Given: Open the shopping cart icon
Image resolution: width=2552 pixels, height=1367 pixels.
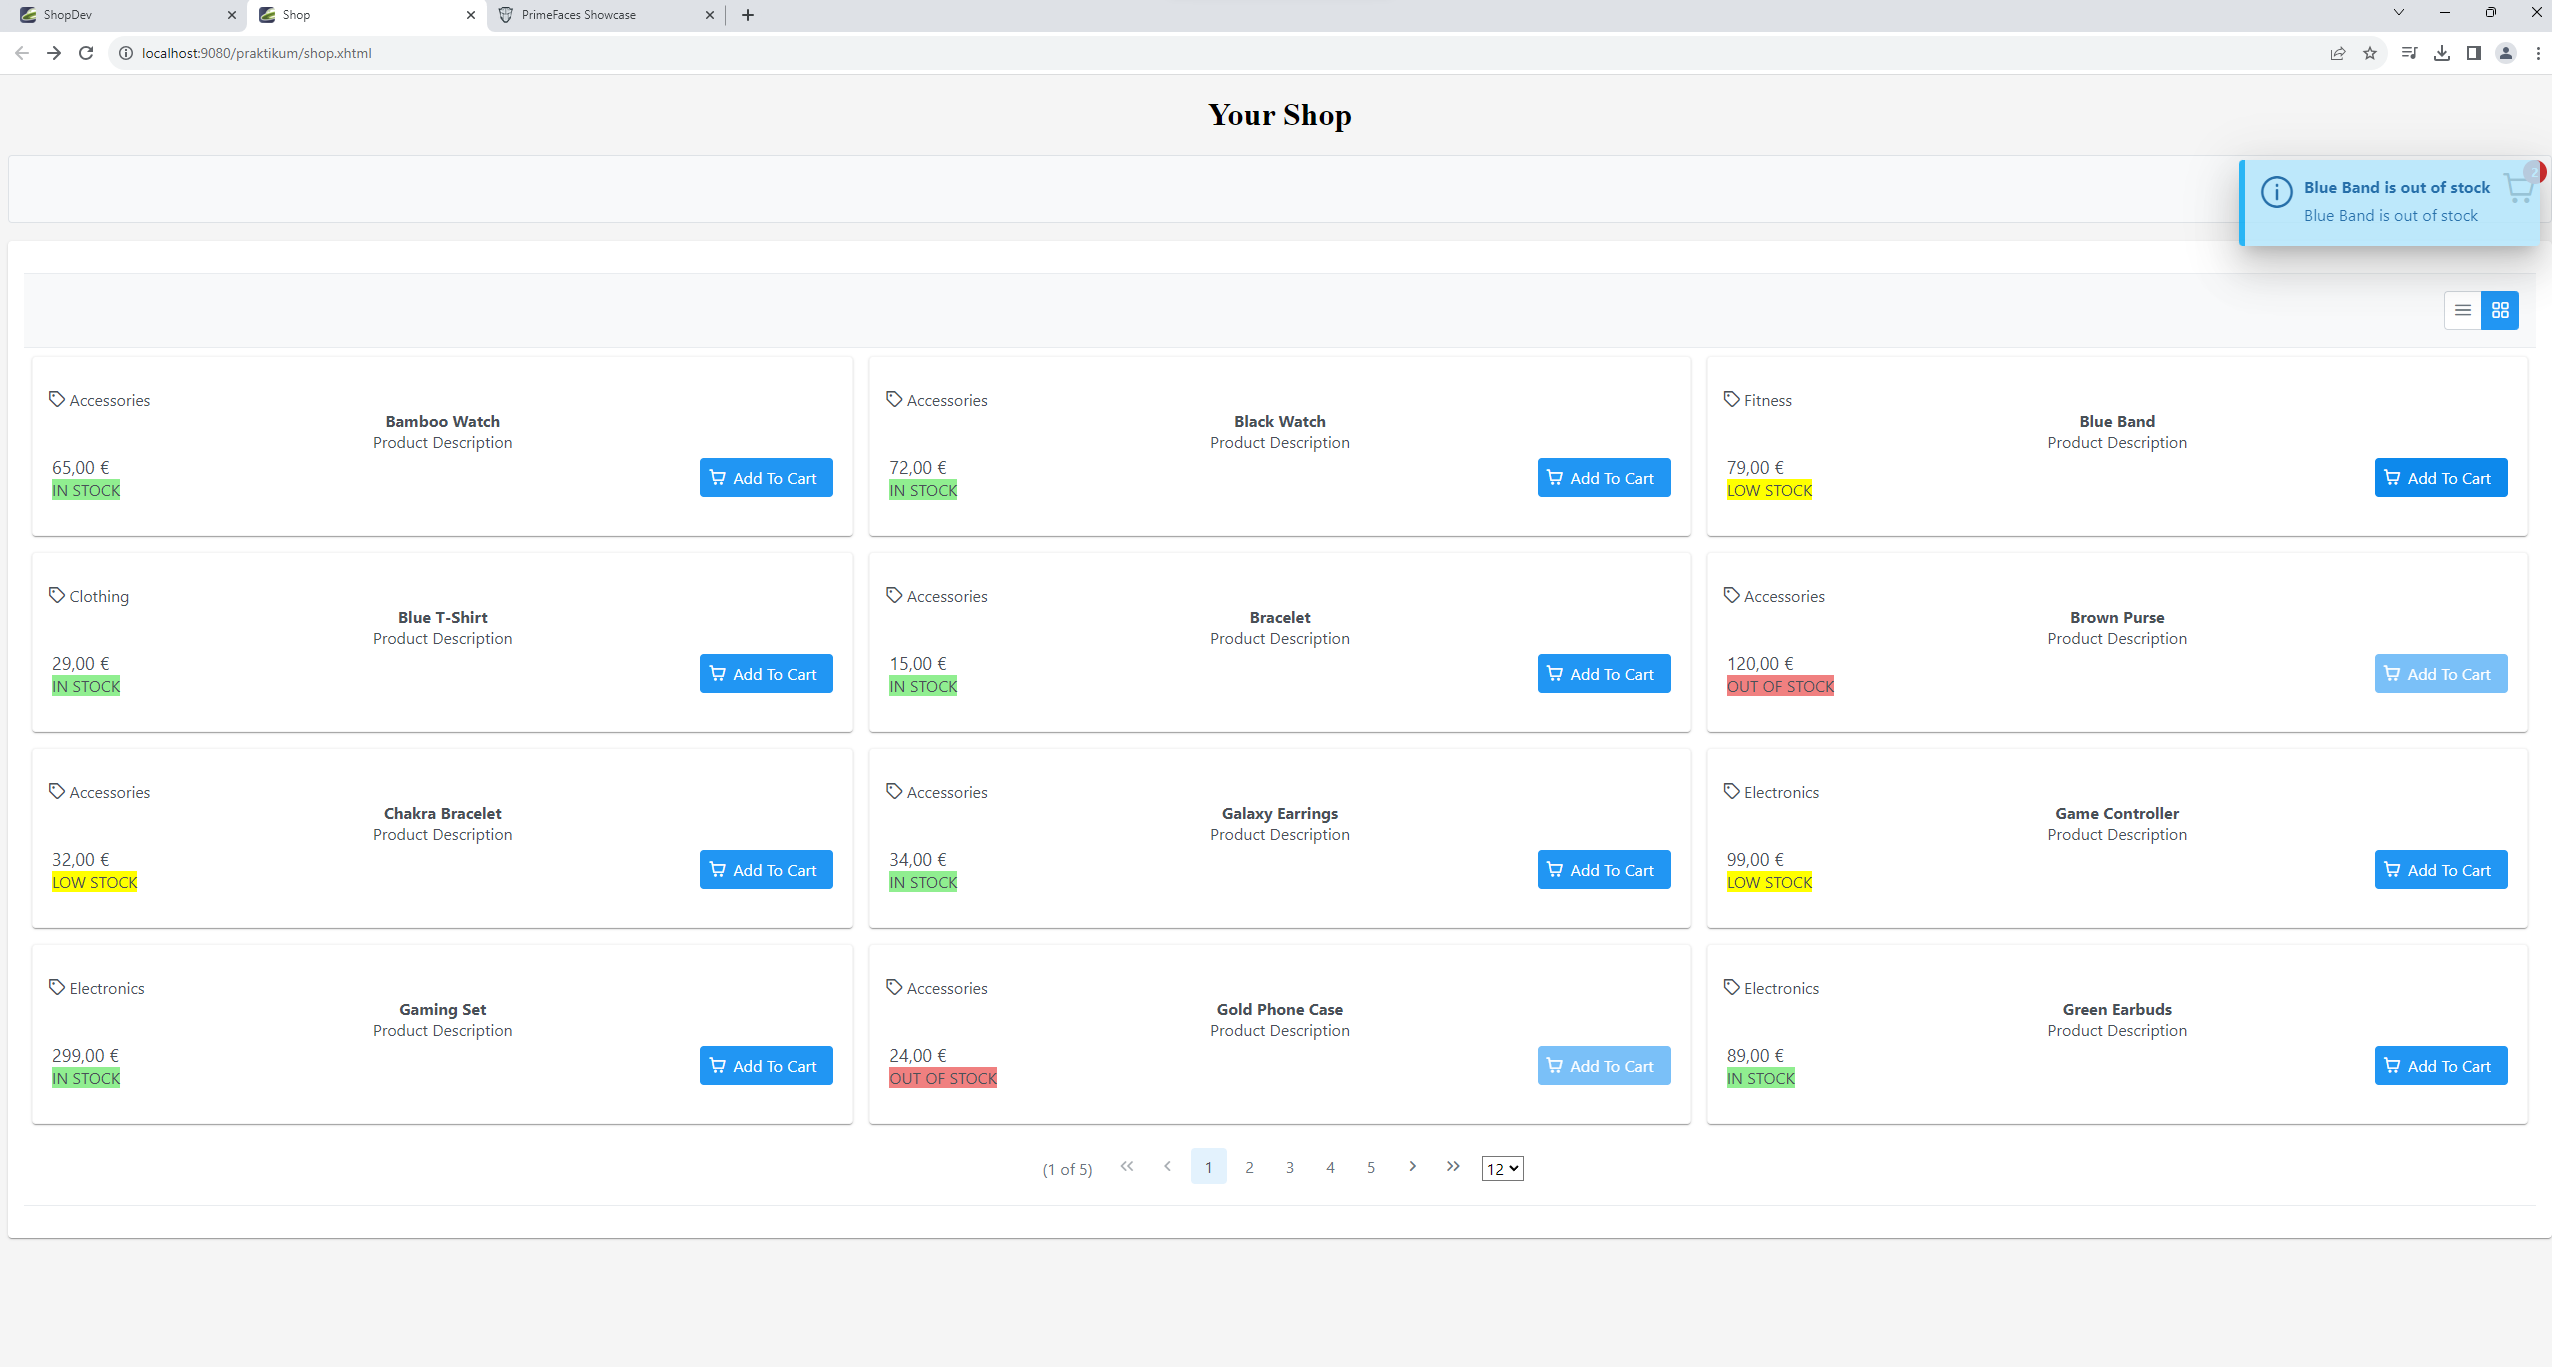Looking at the screenshot, I should pyautogui.click(x=2518, y=187).
